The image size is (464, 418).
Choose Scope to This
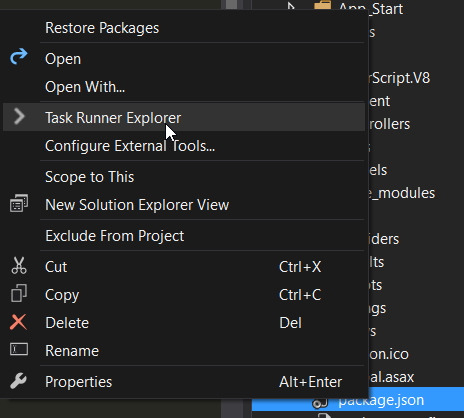[183, 177]
